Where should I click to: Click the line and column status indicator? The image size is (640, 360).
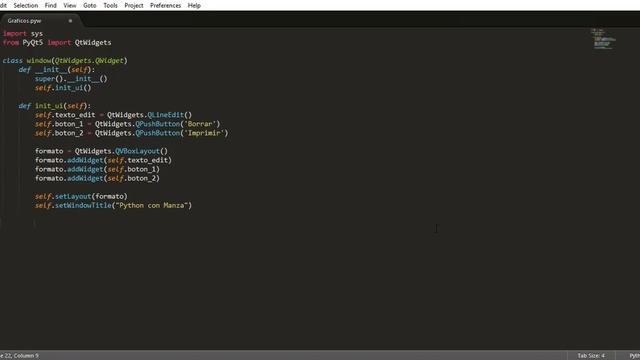pos(20,356)
